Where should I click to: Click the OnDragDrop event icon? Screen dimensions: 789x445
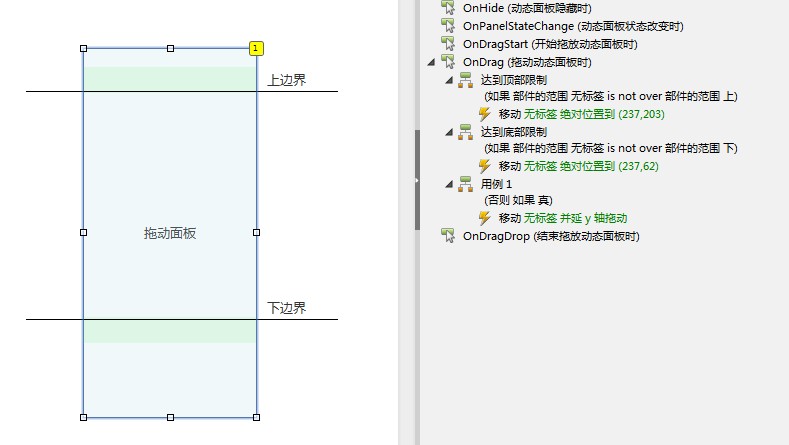point(448,237)
